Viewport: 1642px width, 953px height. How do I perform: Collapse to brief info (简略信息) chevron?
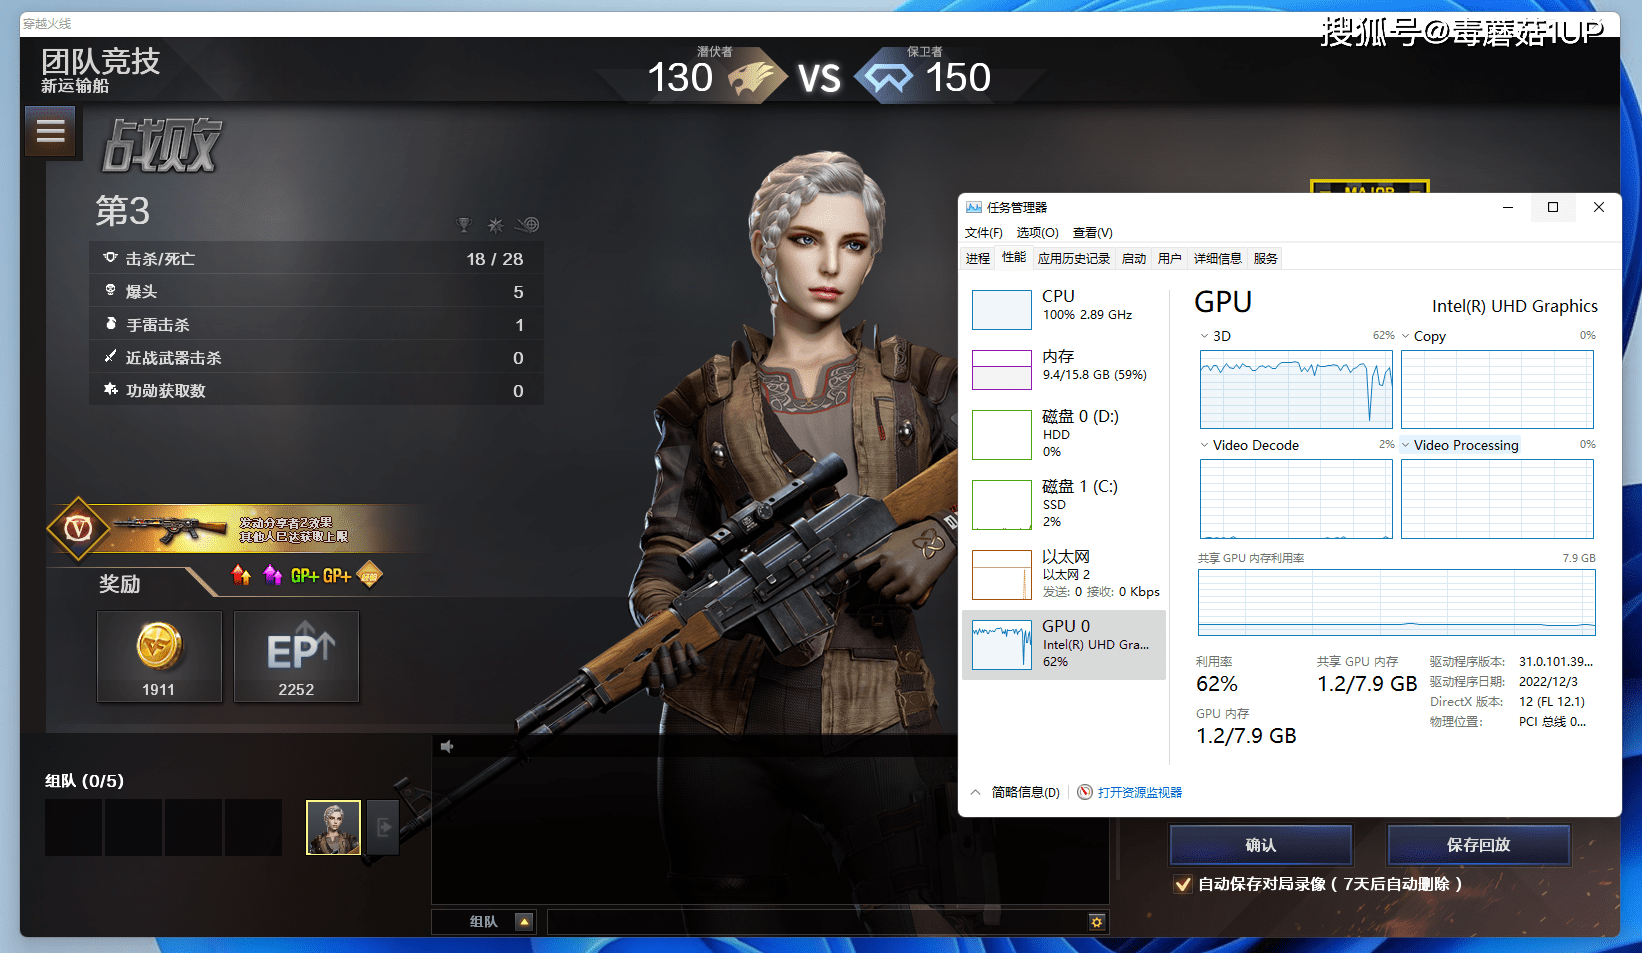click(x=975, y=792)
